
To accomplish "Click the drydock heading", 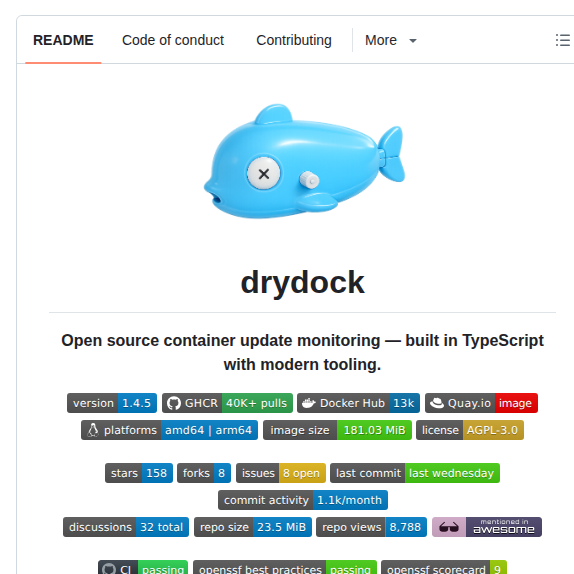I will tap(302, 282).
